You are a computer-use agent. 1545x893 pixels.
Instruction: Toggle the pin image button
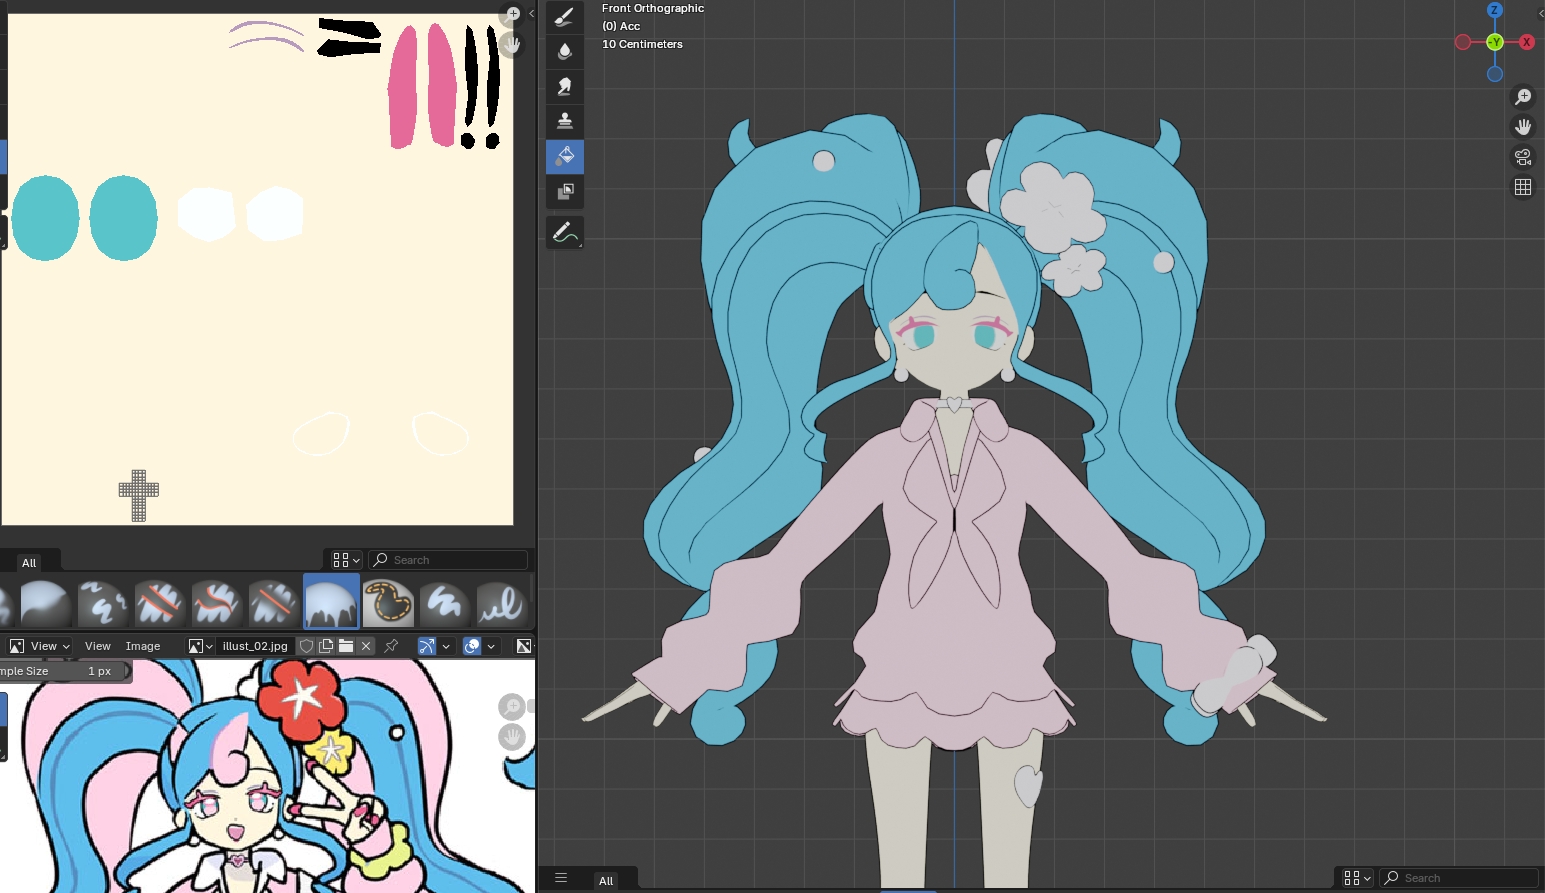392,646
